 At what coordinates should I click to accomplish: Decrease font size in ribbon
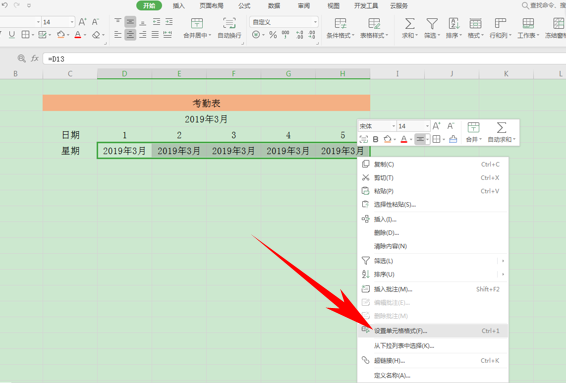click(95, 22)
